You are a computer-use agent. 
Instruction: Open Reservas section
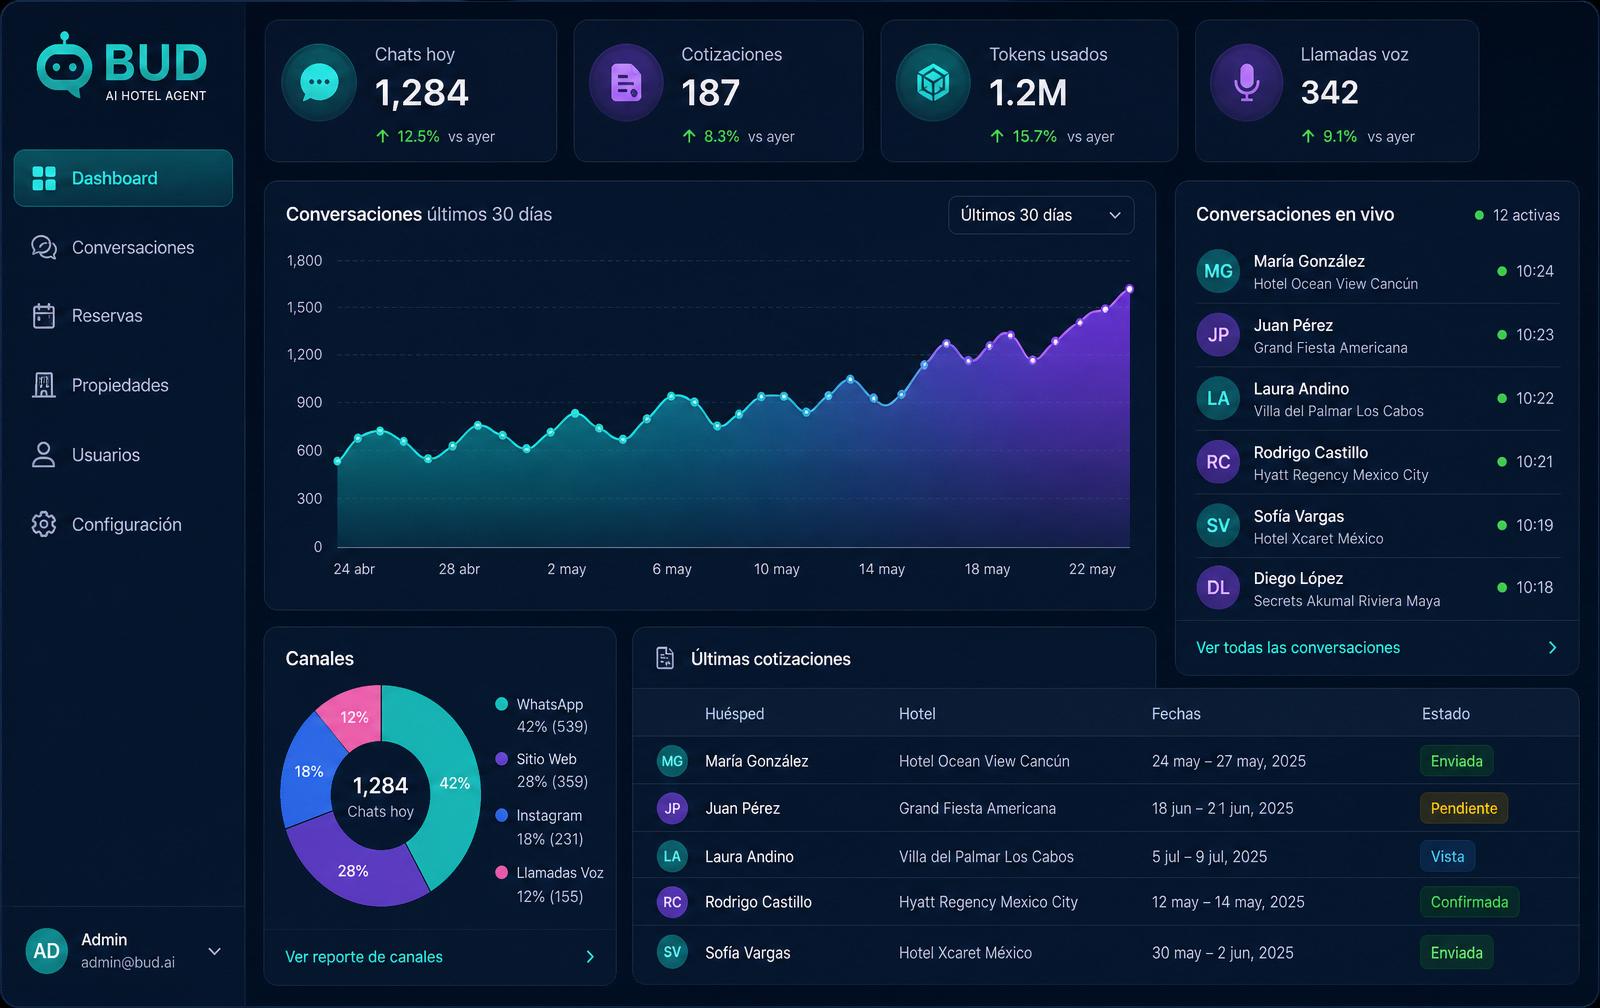123,316
